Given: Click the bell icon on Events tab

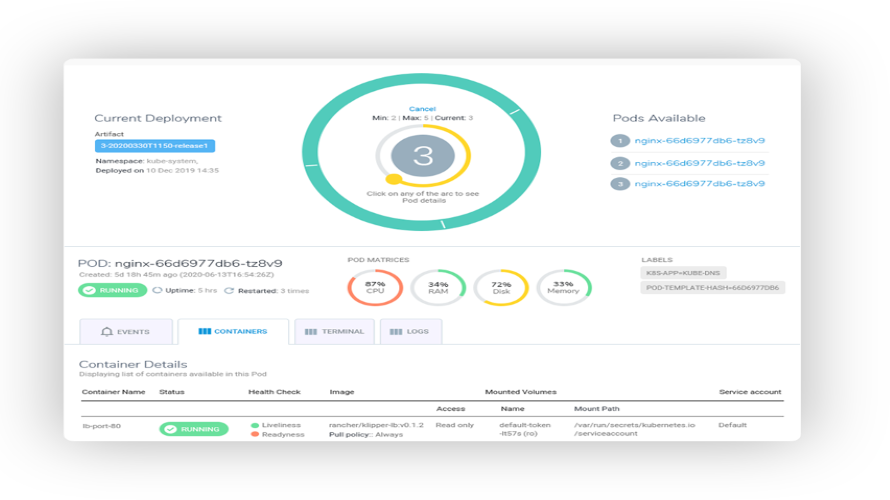Looking at the screenshot, I should (x=107, y=331).
